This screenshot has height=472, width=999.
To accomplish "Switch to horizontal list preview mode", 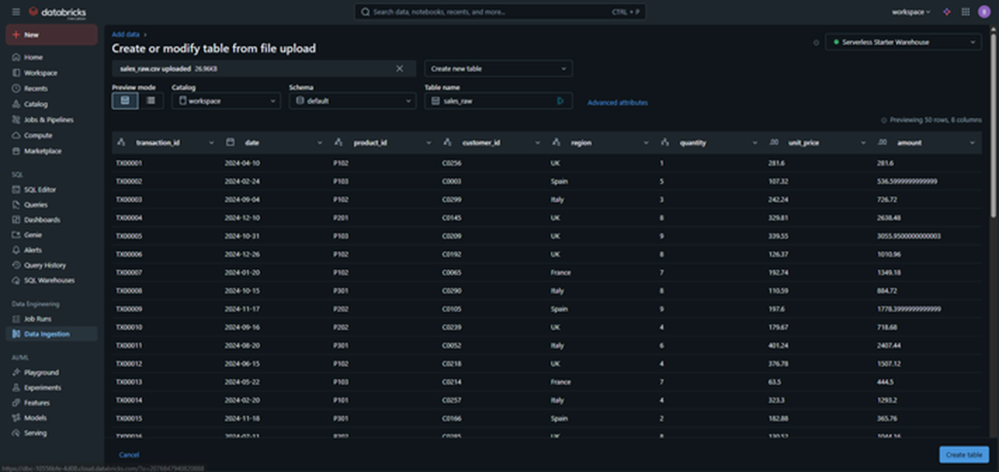I will pos(151,101).
